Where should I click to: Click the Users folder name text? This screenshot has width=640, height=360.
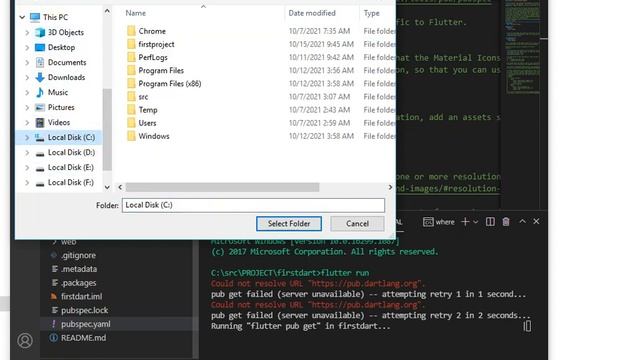[147, 123]
